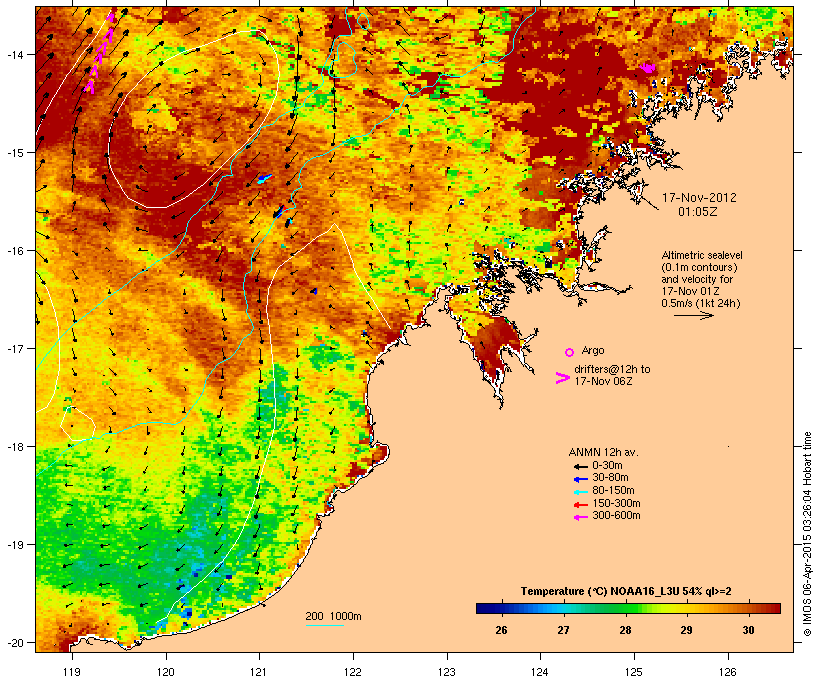Image resolution: width=820 pixels, height=680 pixels.
Task: Click the latitude label -18
Action: 14,446
